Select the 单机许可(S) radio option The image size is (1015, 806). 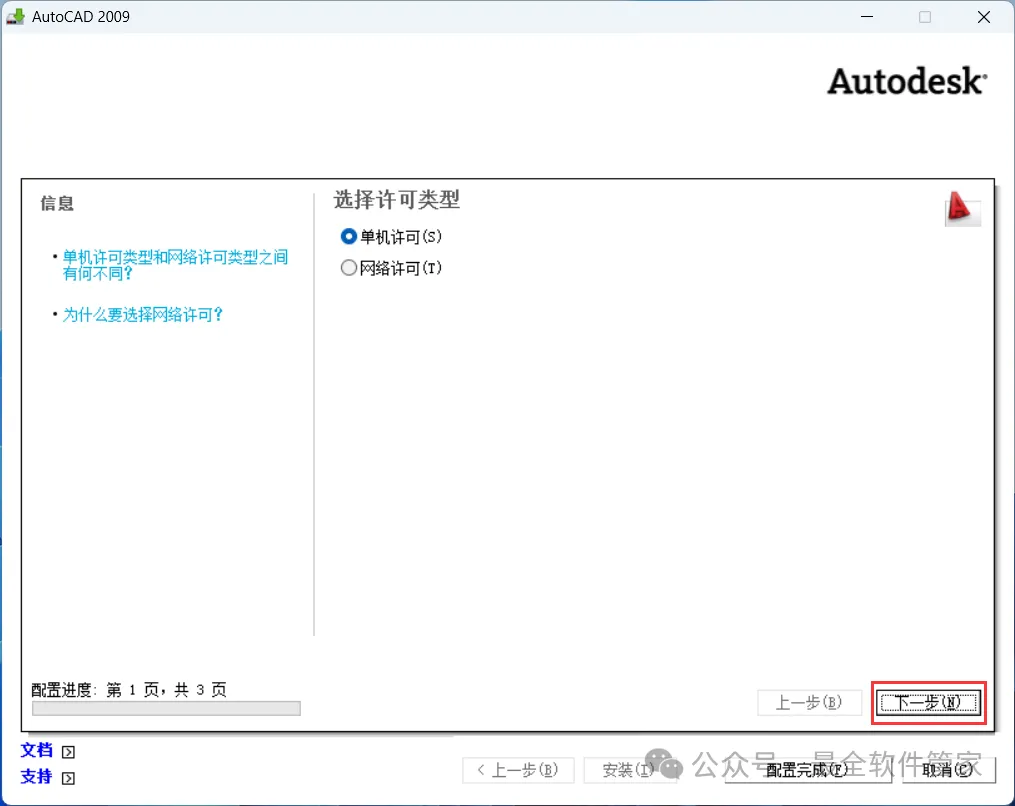[x=391, y=237]
